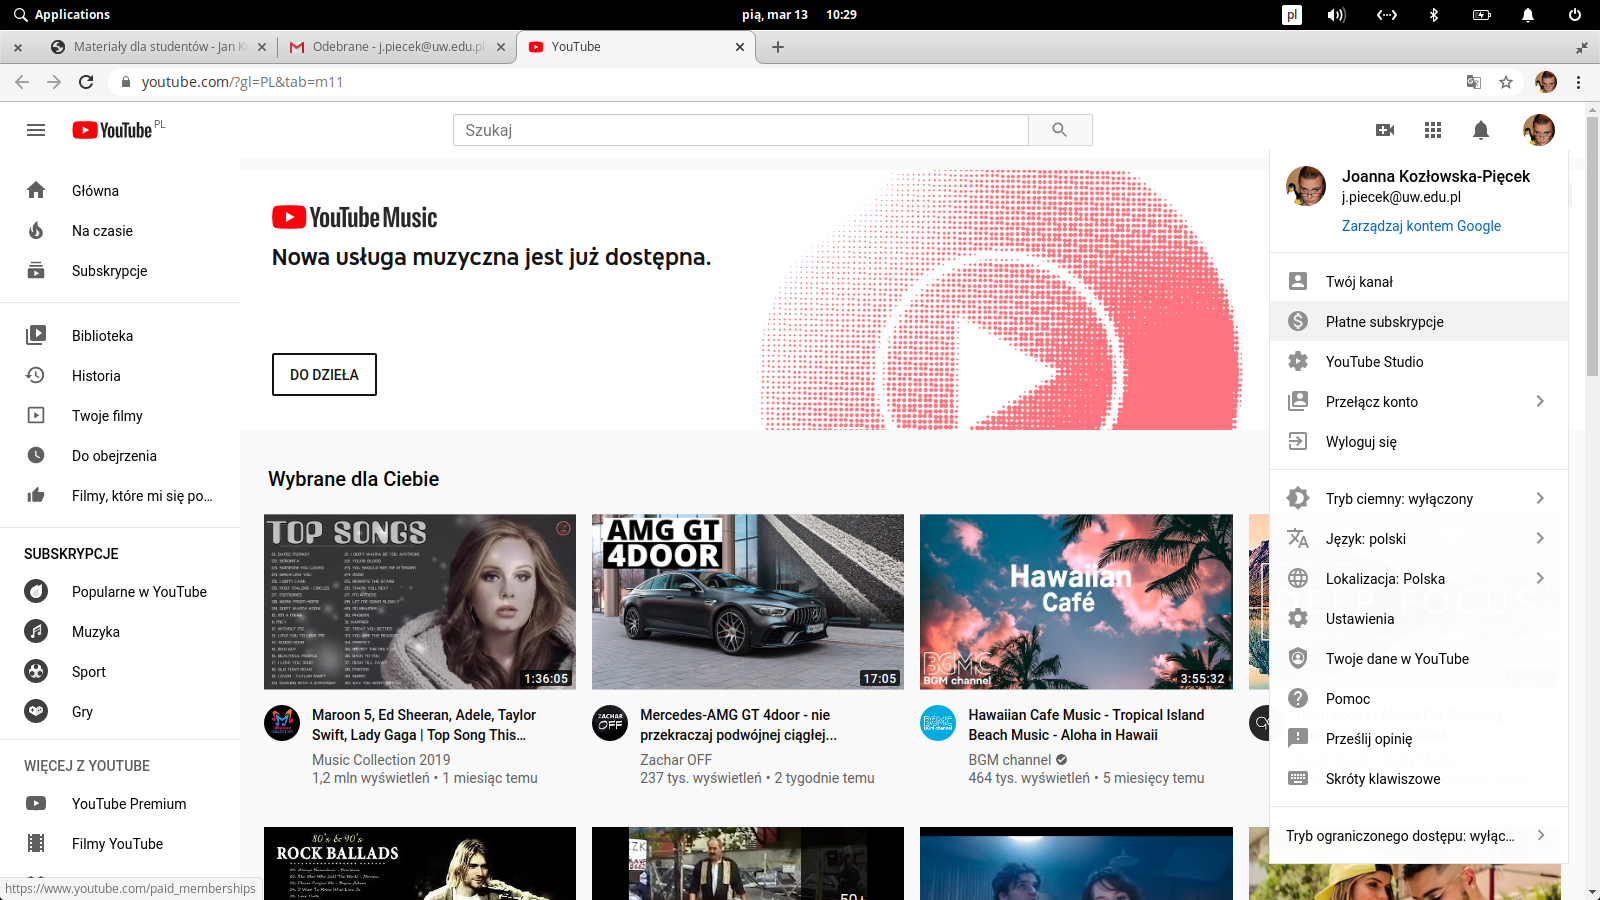Open BGM channel name link
Viewport: 1600px width, 900px height.
point(1010,760)
